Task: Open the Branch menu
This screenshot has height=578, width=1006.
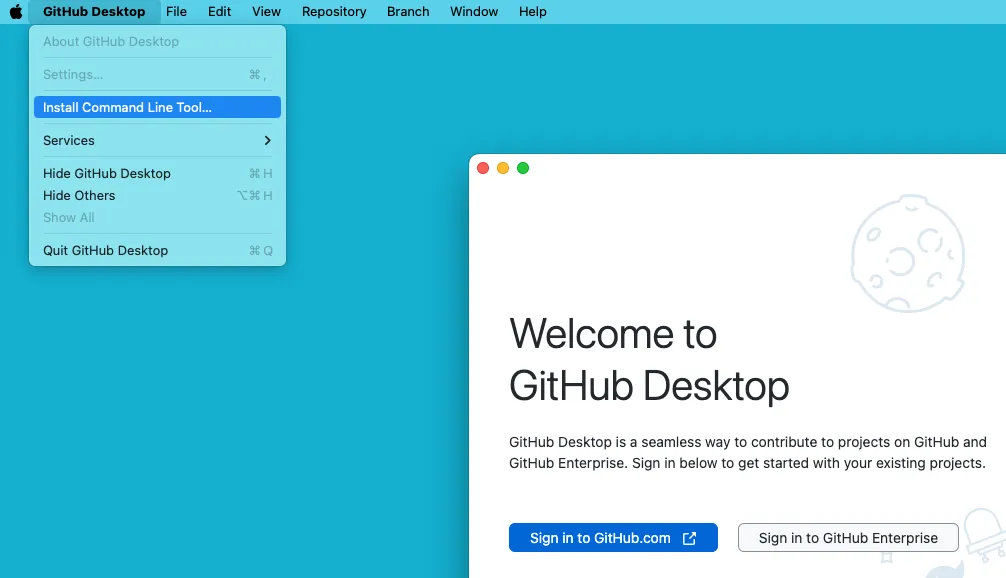Action: pos(408,12)
